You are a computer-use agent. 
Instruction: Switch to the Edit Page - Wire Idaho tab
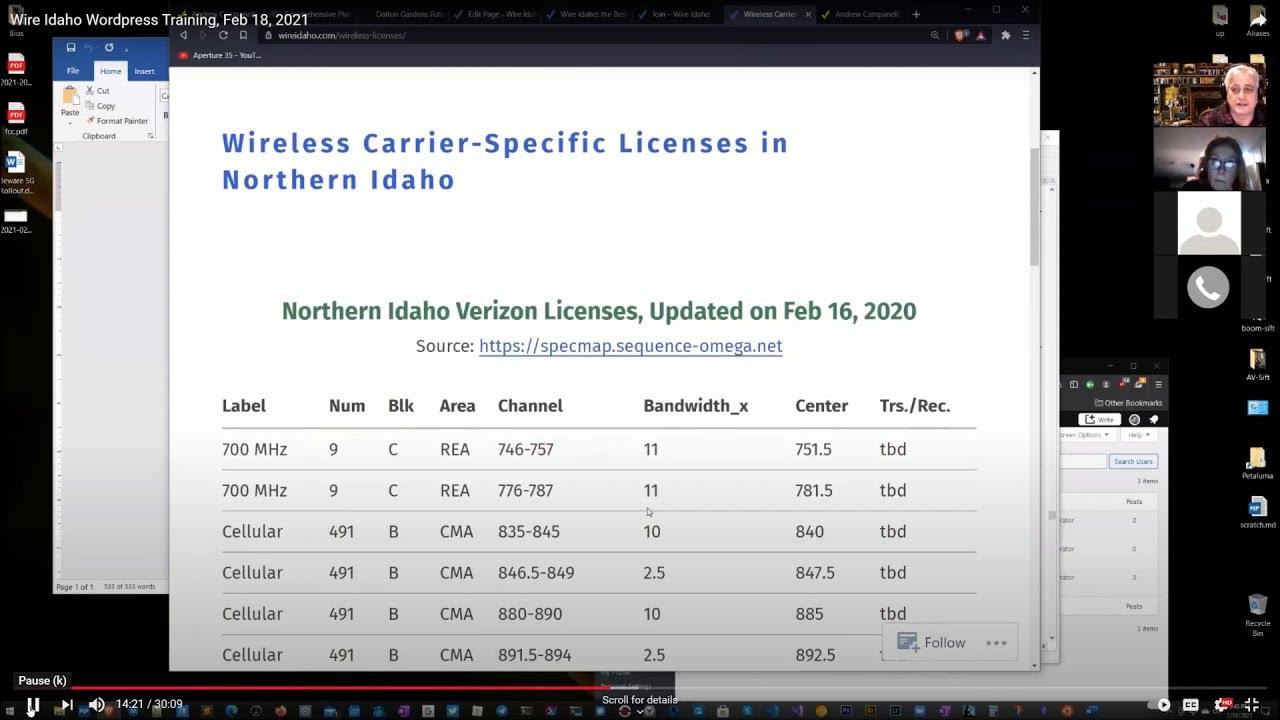(x=494, y=14)
